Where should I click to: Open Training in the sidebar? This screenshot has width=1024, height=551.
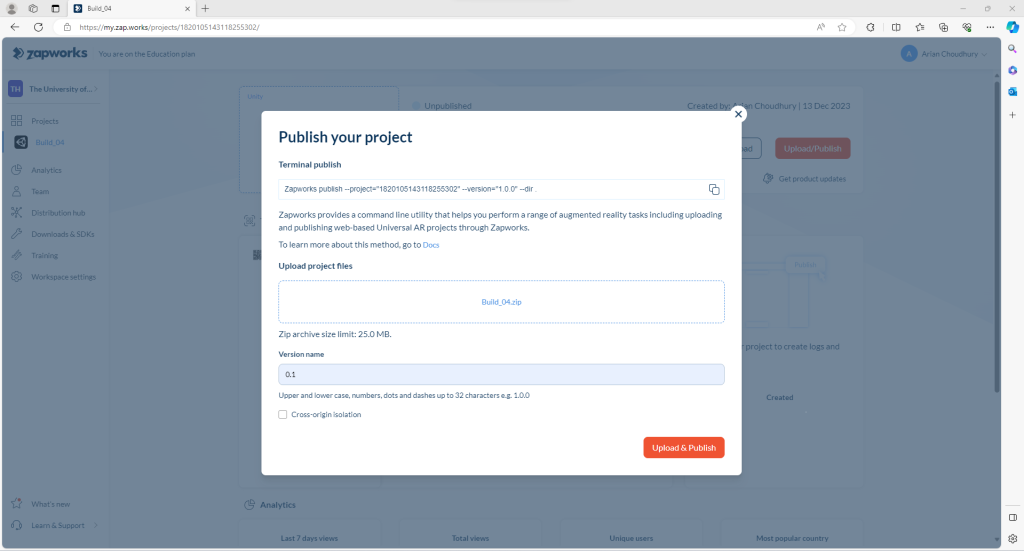tap(44, 255)
